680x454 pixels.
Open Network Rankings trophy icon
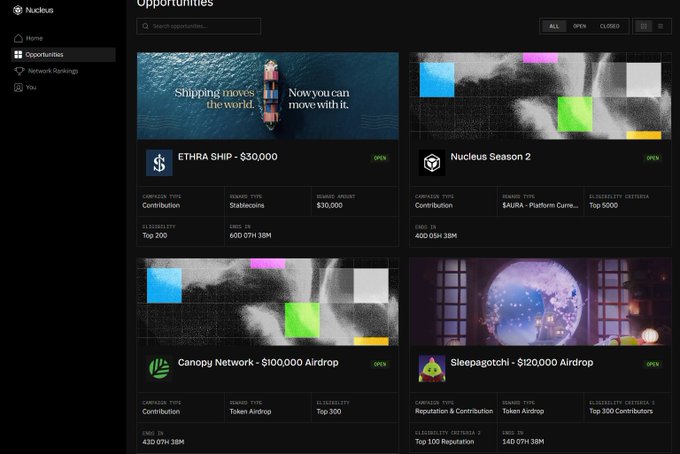point(19,71)
